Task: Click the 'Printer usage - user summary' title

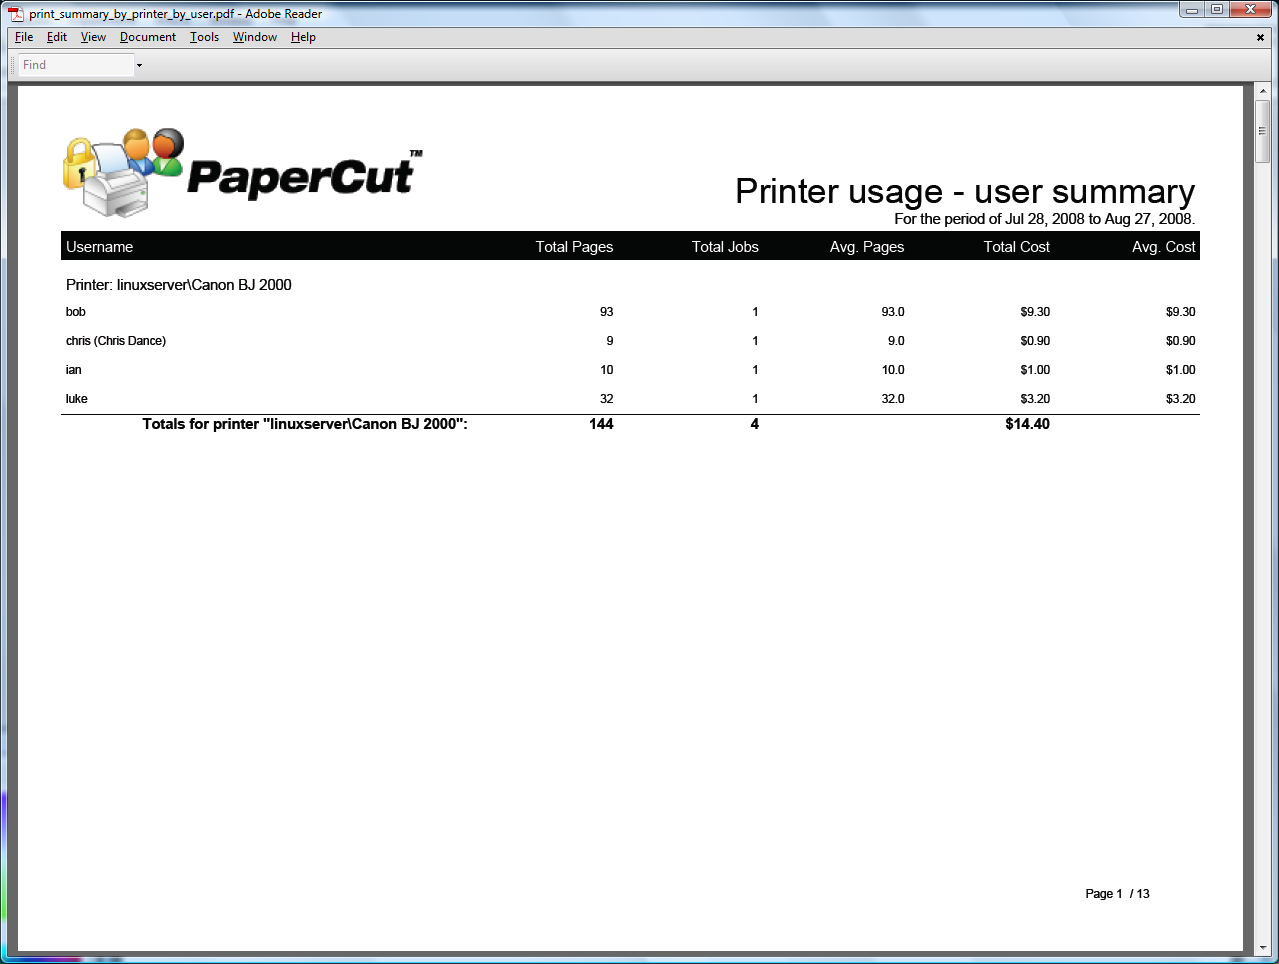Action: coord(965,191)
